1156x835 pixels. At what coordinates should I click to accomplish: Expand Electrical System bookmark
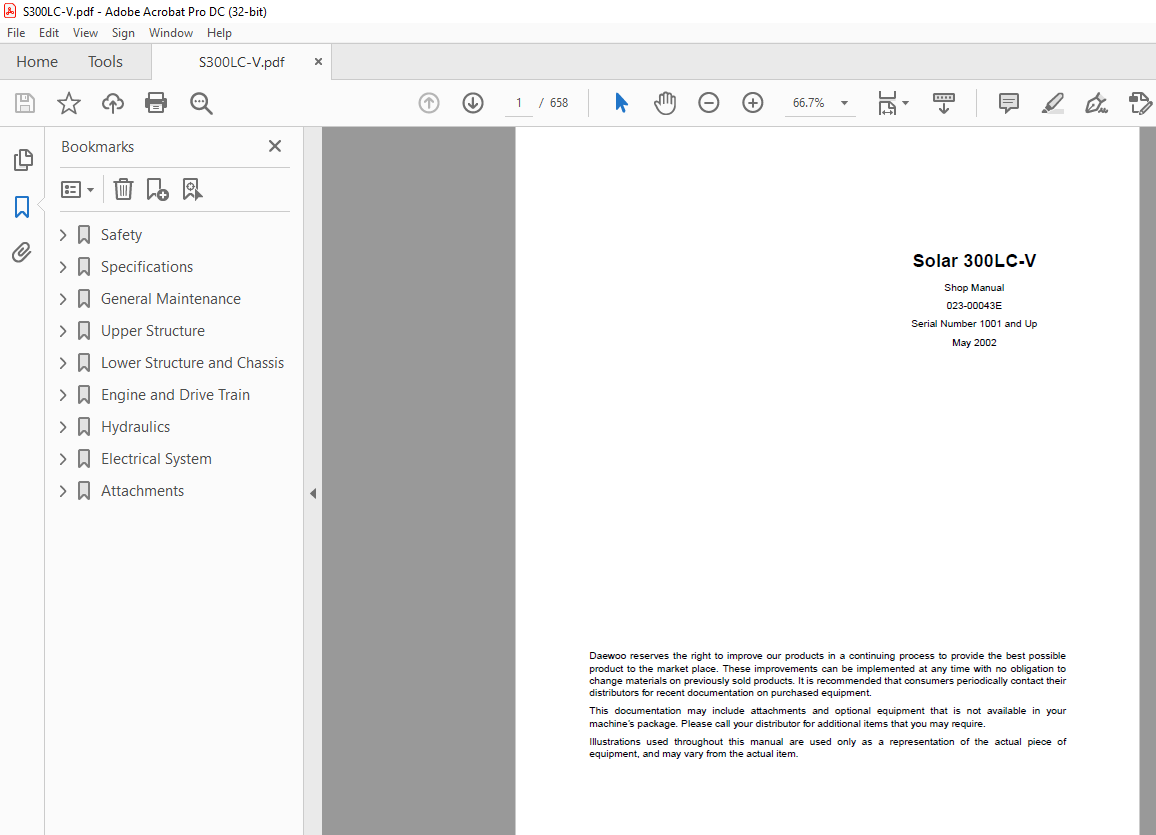pos(63,459)
